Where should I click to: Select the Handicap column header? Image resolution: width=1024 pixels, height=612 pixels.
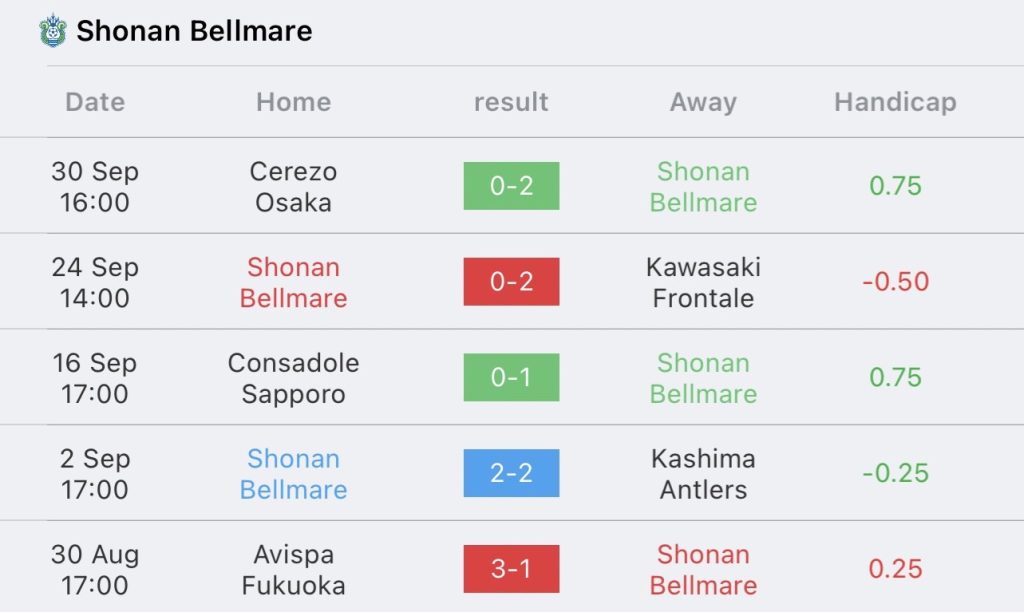tap(895, 103)
